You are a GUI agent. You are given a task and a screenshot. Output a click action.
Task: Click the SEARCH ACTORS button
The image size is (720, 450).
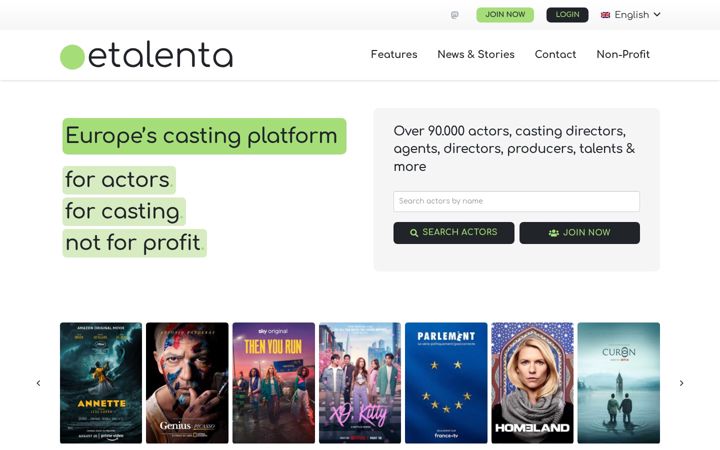[x=454, y=233]
